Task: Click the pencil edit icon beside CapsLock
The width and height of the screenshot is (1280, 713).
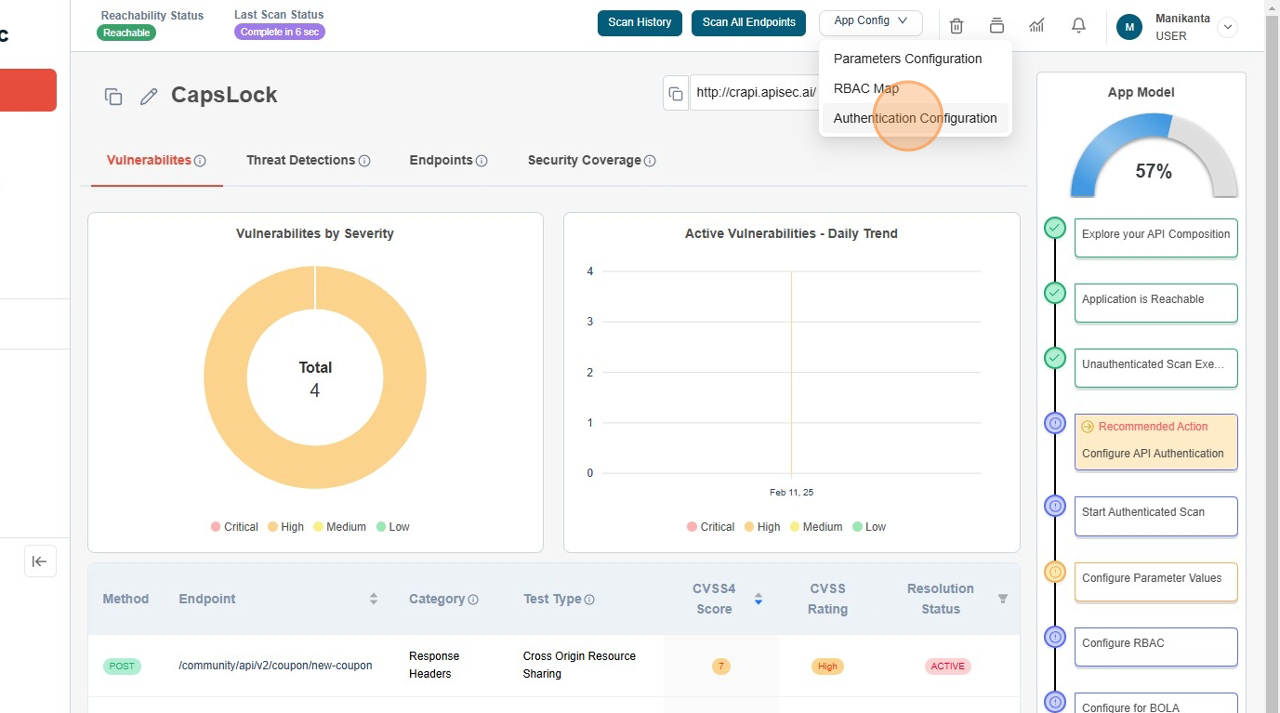Action: pyautogui.click(x=149, y=96)
